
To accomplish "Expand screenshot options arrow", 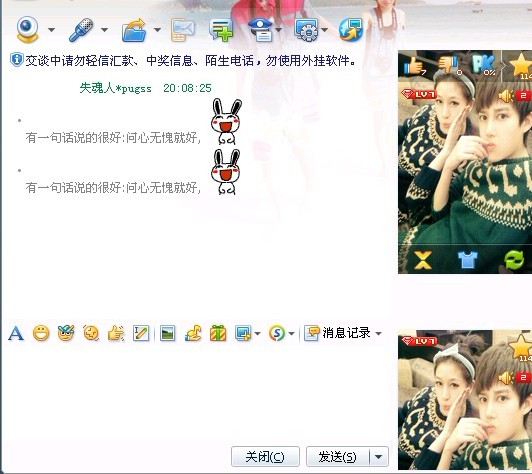I will coord(258,334).
